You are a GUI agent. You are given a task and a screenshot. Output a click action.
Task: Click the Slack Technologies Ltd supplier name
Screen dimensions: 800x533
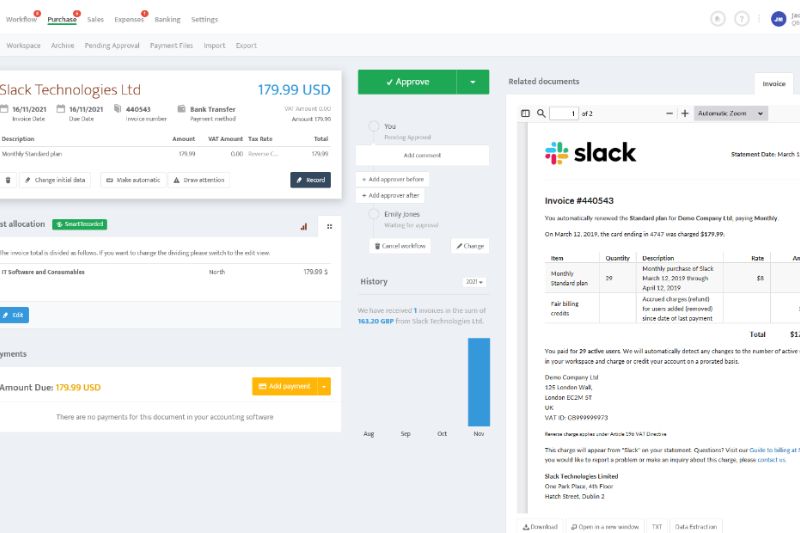[x=70, y=90]
